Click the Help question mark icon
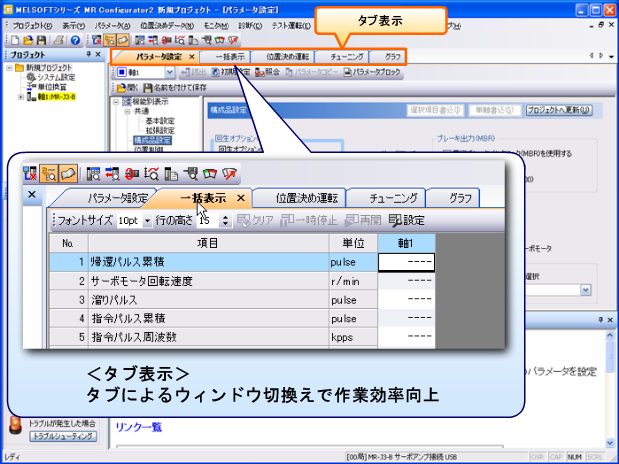 pyautogui.click(x=75, y=39)
